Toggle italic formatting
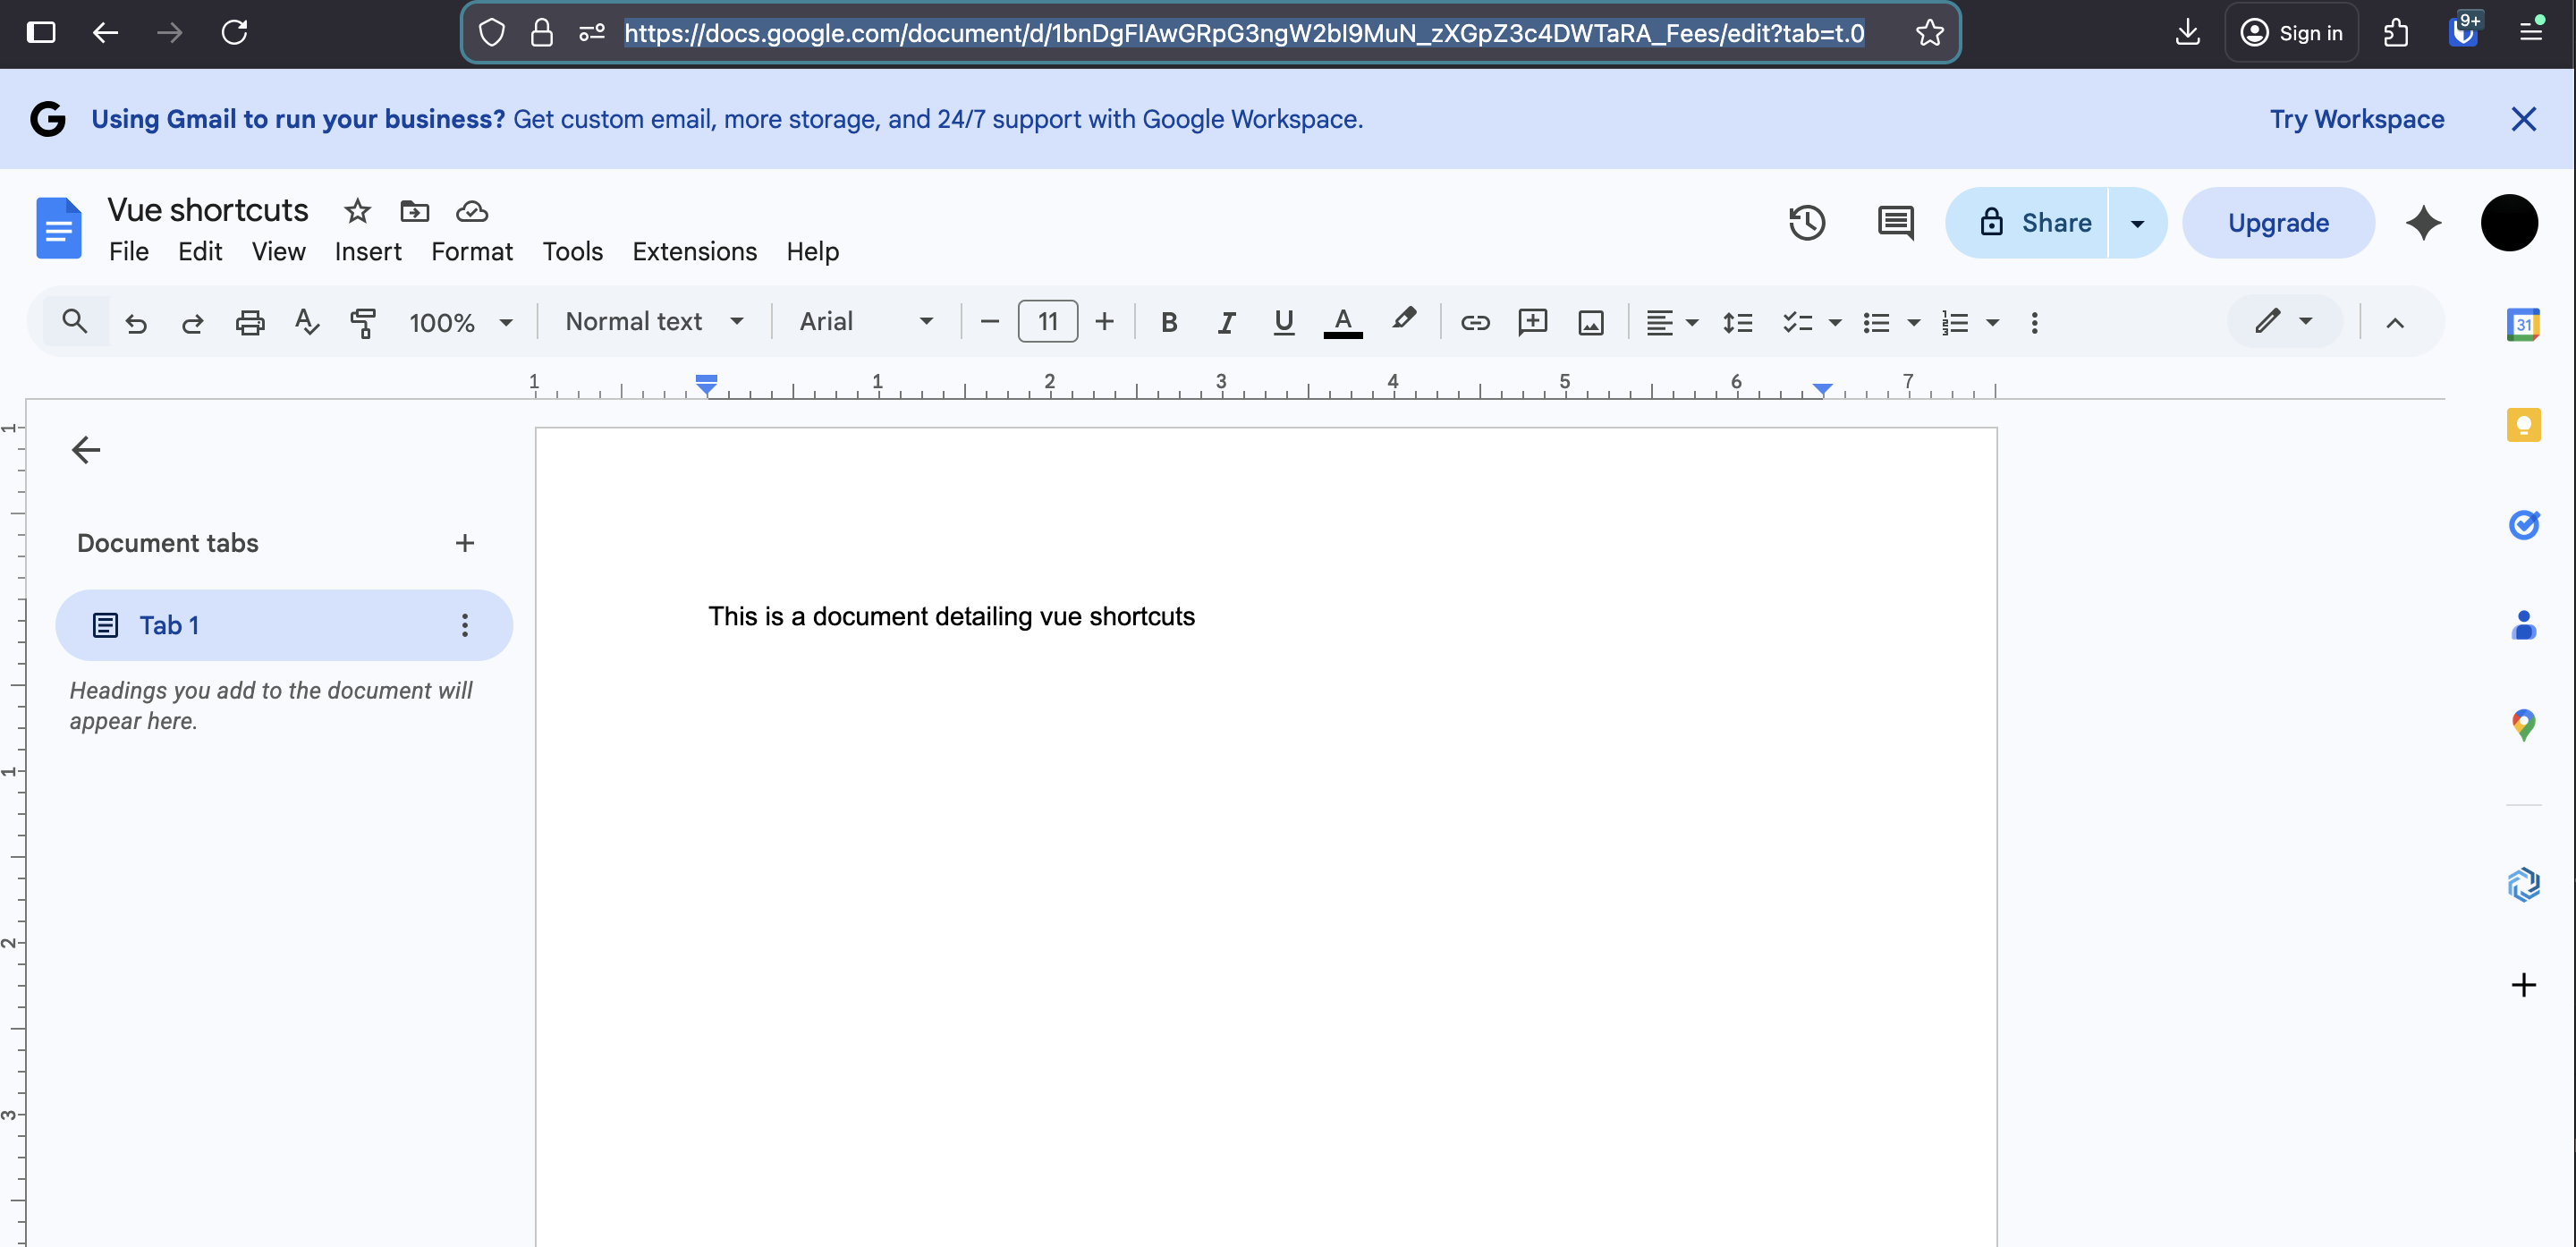 [x=1226, y=322]
